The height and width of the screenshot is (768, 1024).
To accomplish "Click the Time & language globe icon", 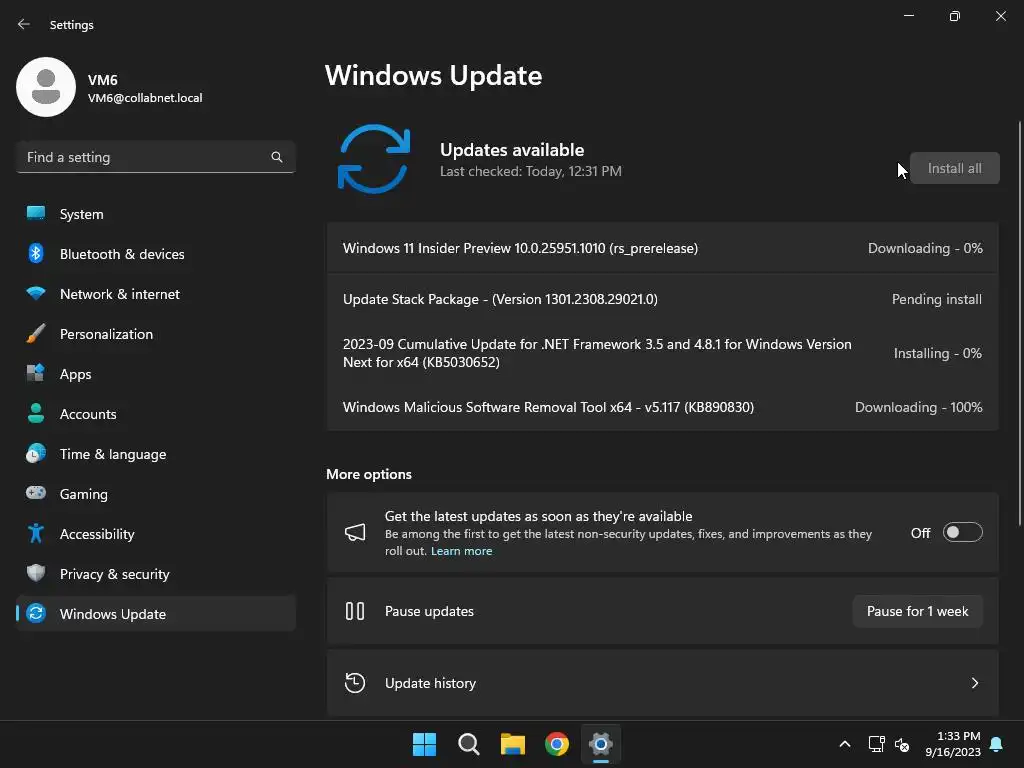I will point(36,453).
